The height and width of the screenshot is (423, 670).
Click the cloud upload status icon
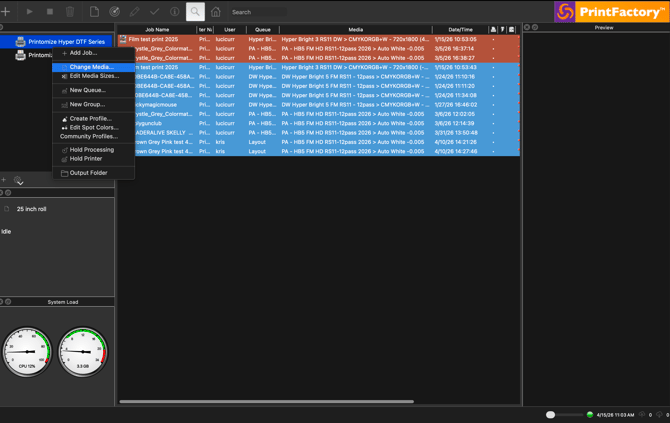(x=642, y=414)
